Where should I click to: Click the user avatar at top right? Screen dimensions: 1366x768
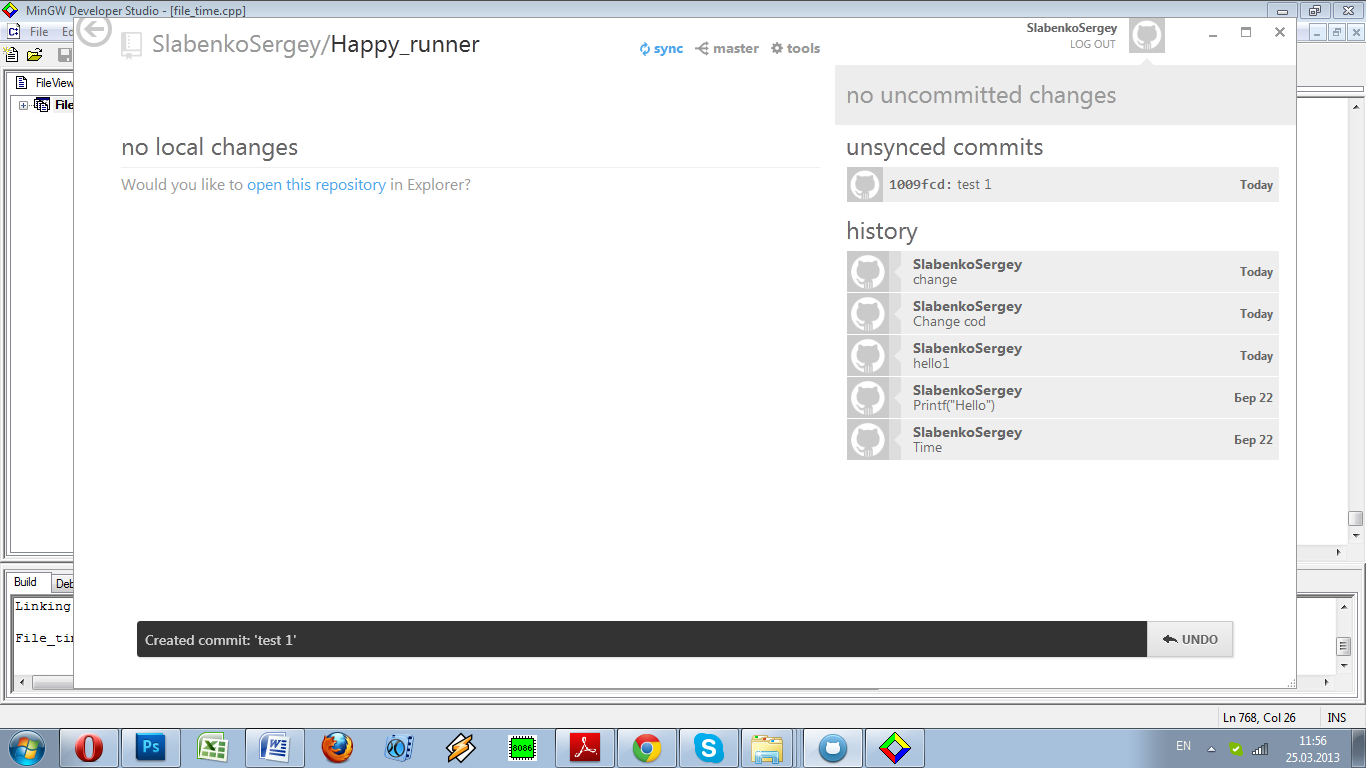(1147, 36)
